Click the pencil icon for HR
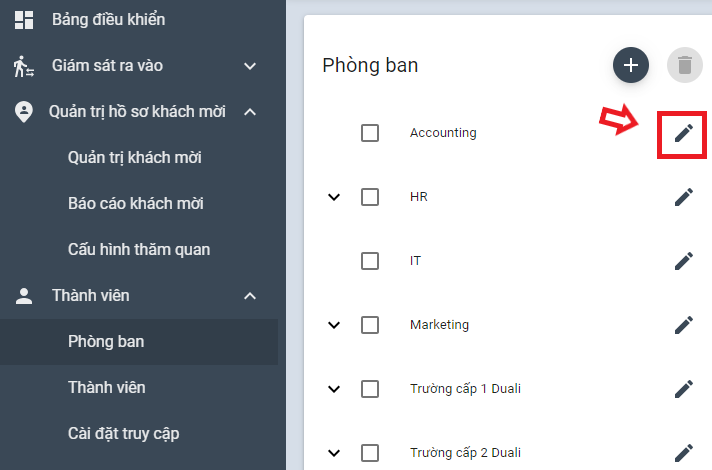 tap(683, 197)
